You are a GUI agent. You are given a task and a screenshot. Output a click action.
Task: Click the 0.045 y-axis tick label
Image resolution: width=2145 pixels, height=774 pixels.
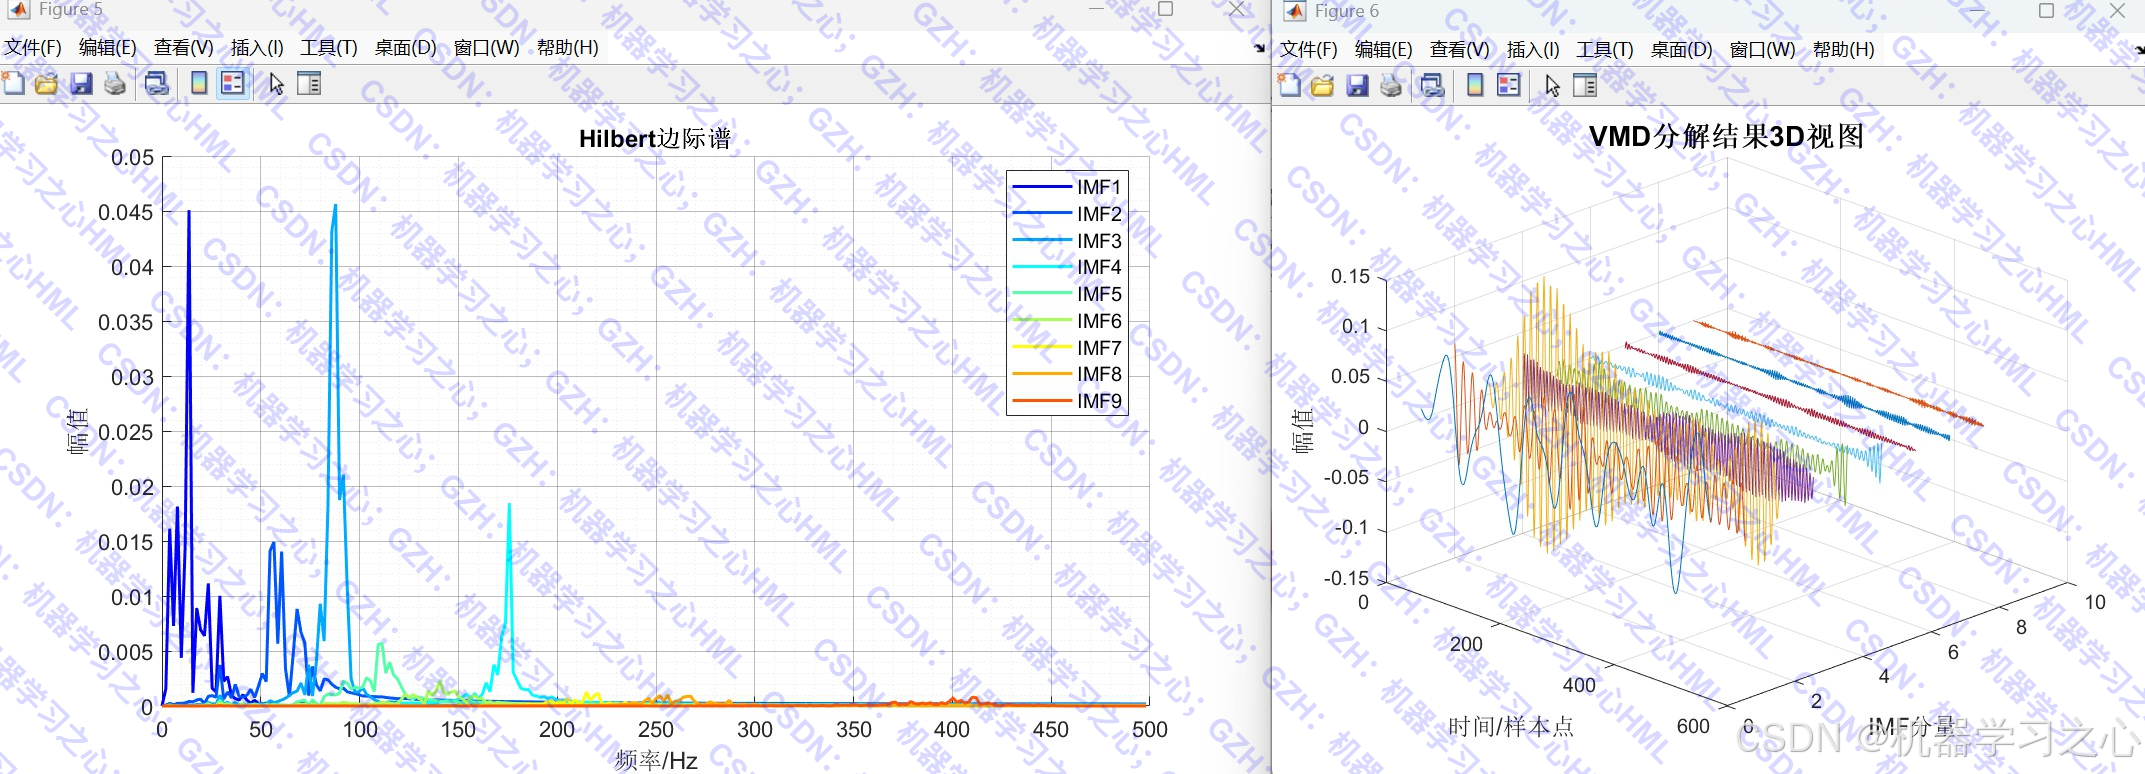coord(126,212)
